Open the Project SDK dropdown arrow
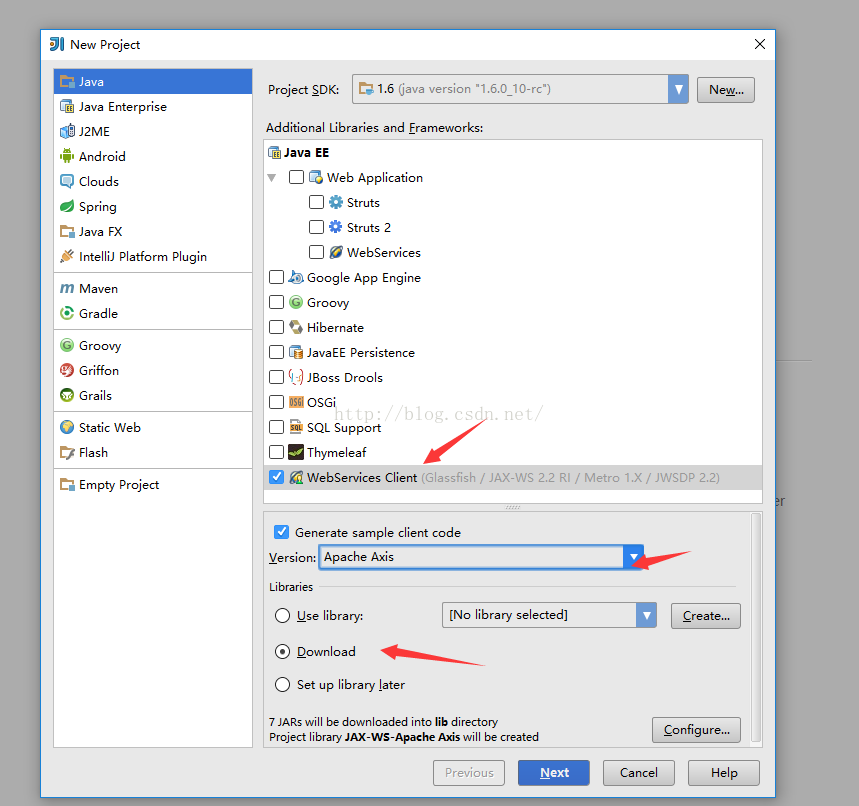Screen dimensions: 859x806 pos(678,89)
